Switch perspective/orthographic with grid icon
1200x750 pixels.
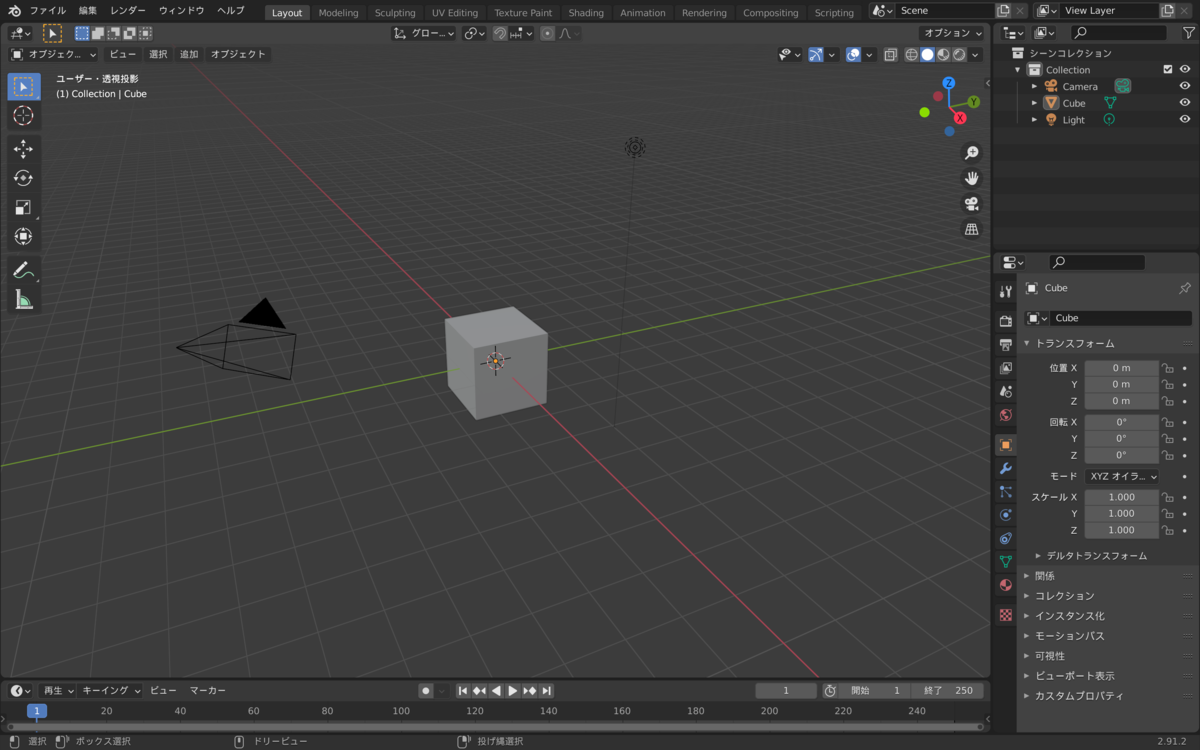point(971,229)
